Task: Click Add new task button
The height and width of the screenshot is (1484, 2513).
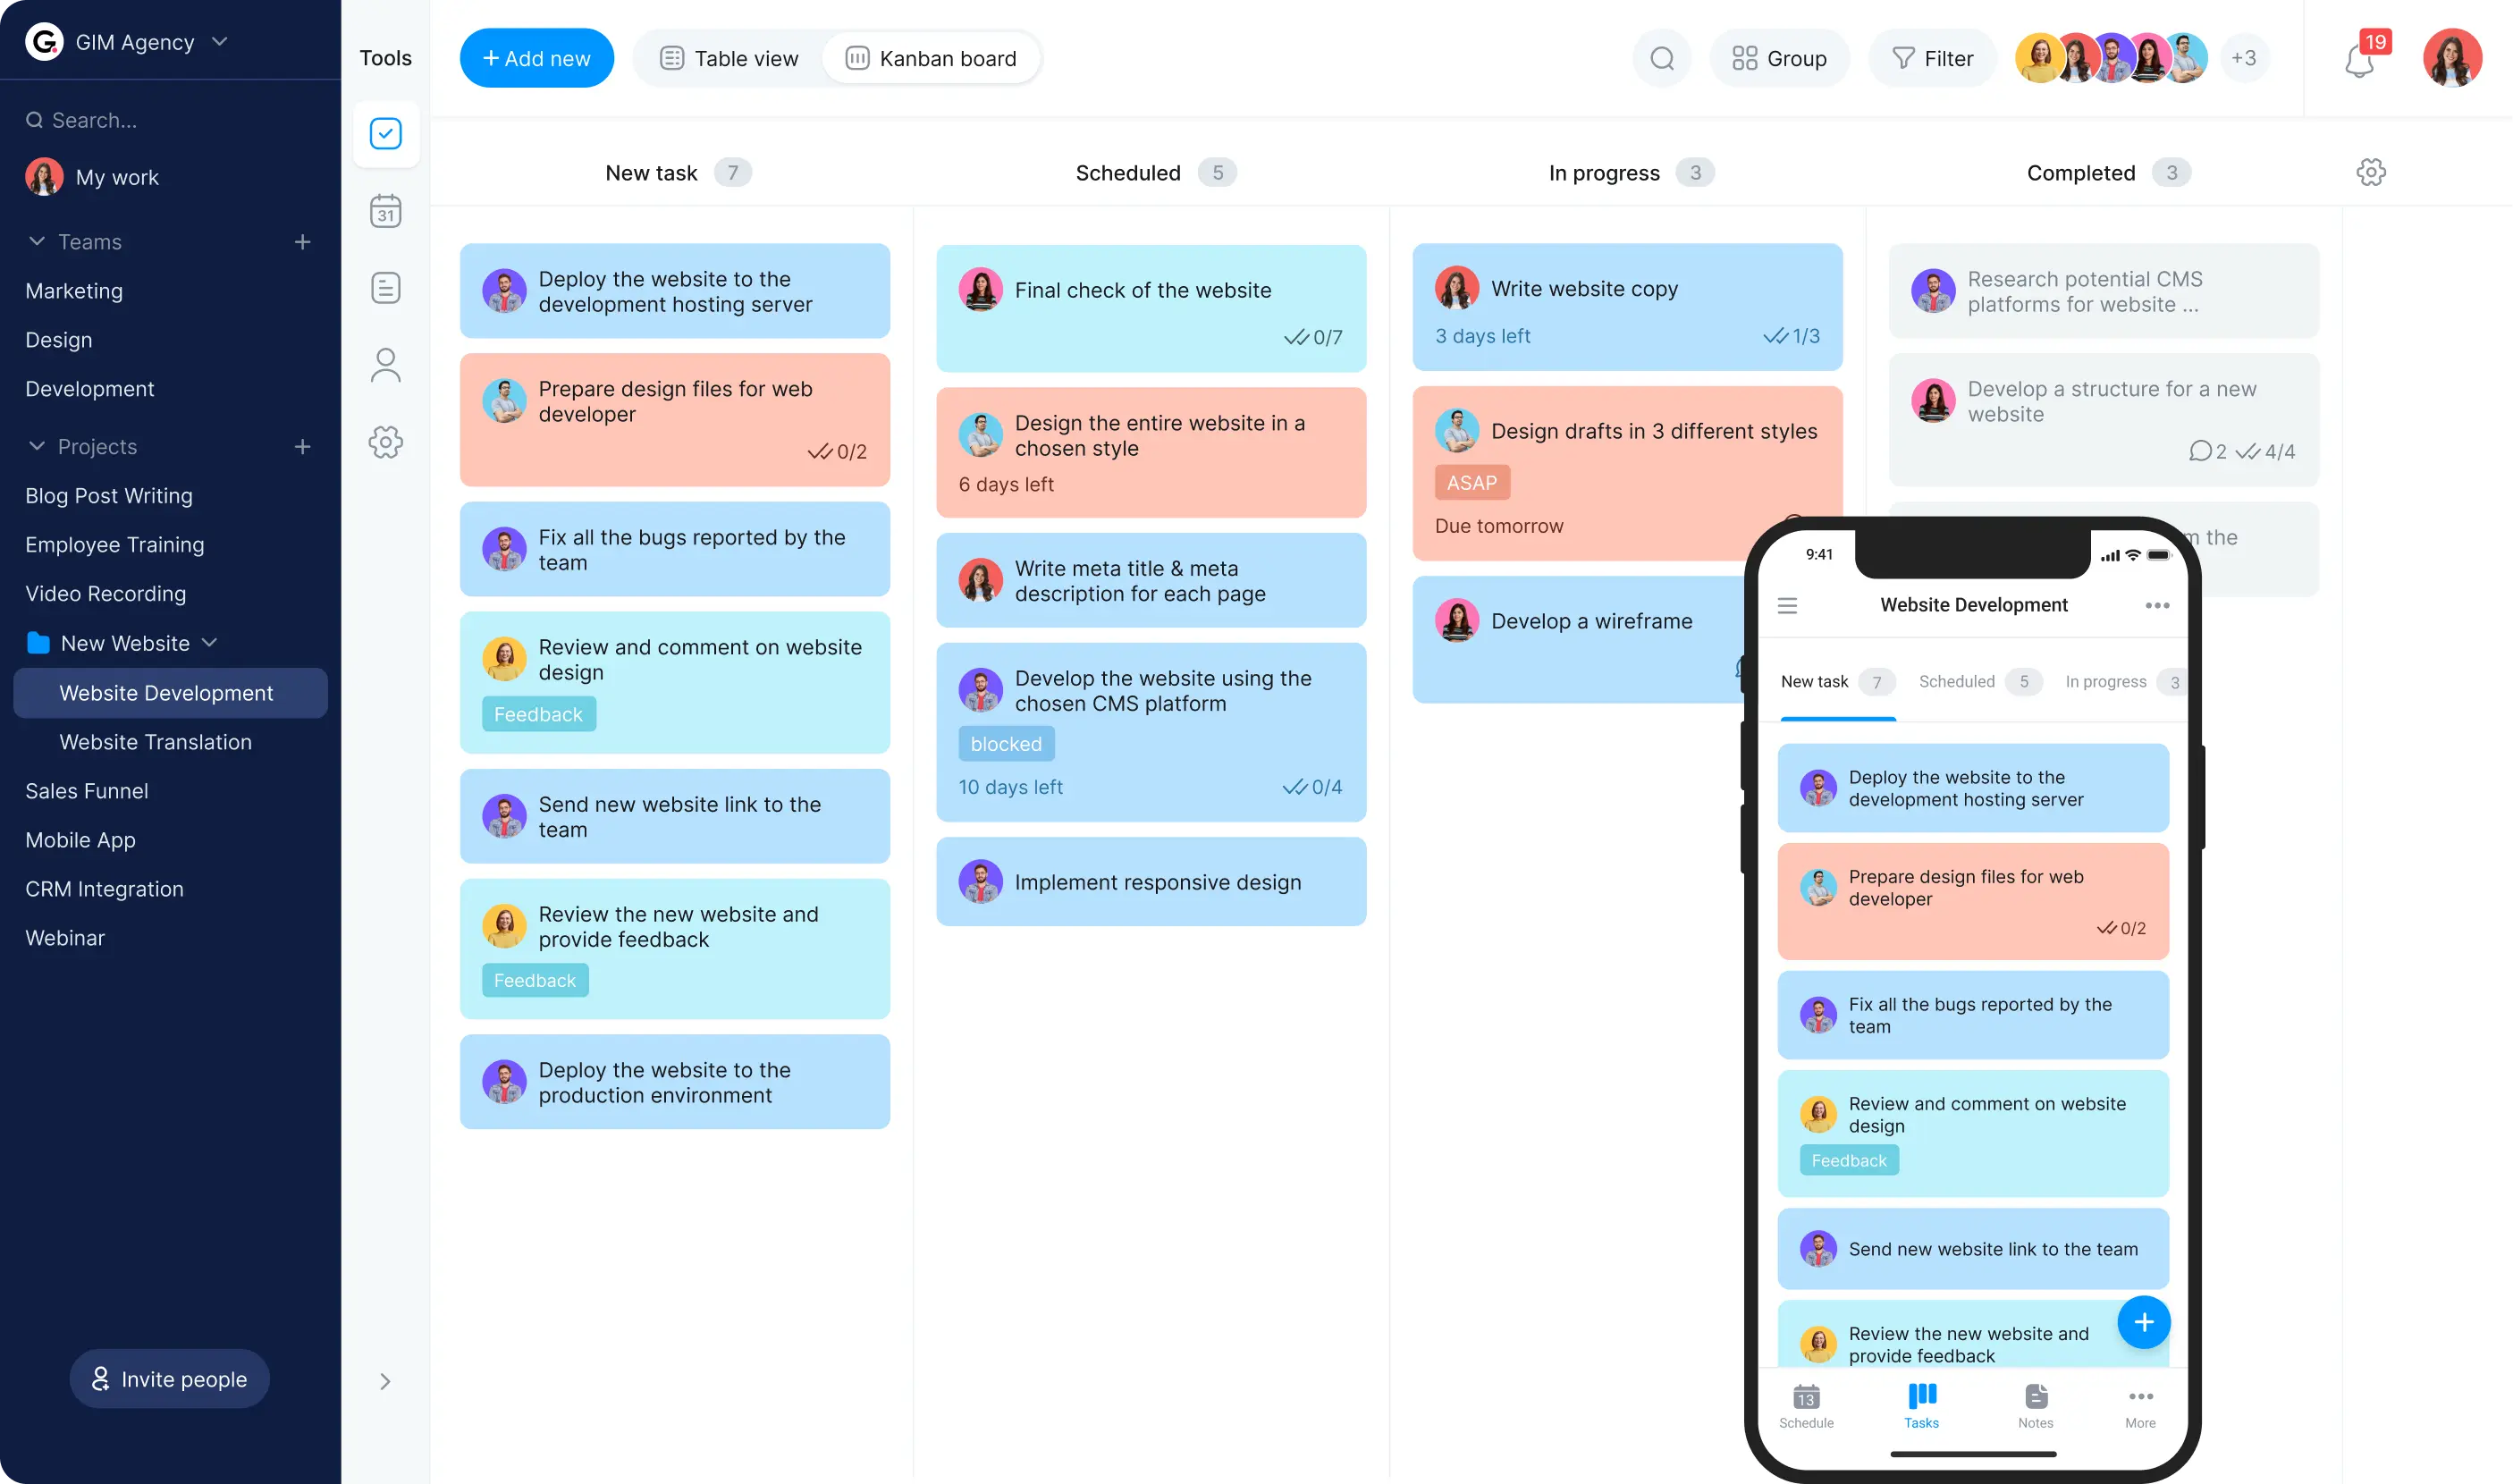Action: point(537,58)
